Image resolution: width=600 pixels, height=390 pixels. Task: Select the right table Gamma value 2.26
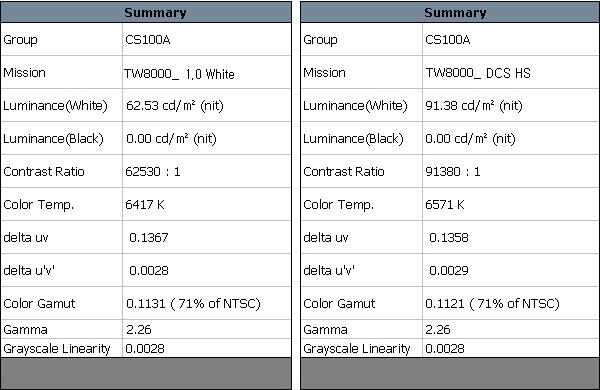click(438, 330)
